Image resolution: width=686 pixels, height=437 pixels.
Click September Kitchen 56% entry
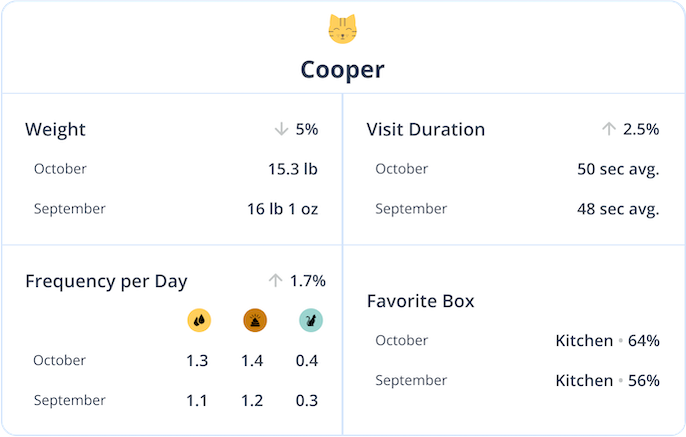coord(607,381)
